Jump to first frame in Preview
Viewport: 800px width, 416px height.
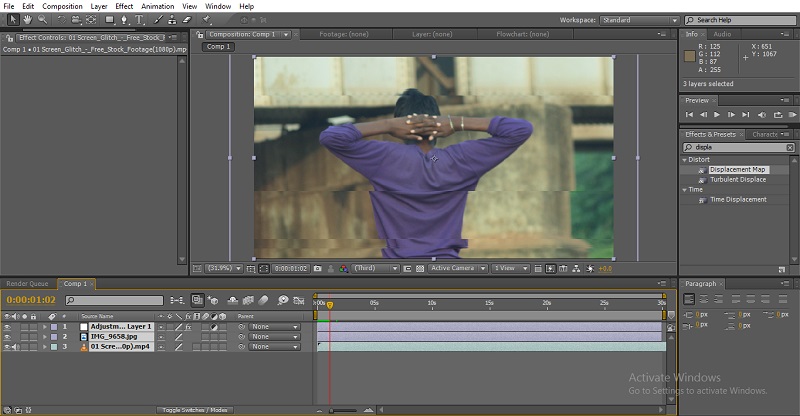[x=689, y=115]
